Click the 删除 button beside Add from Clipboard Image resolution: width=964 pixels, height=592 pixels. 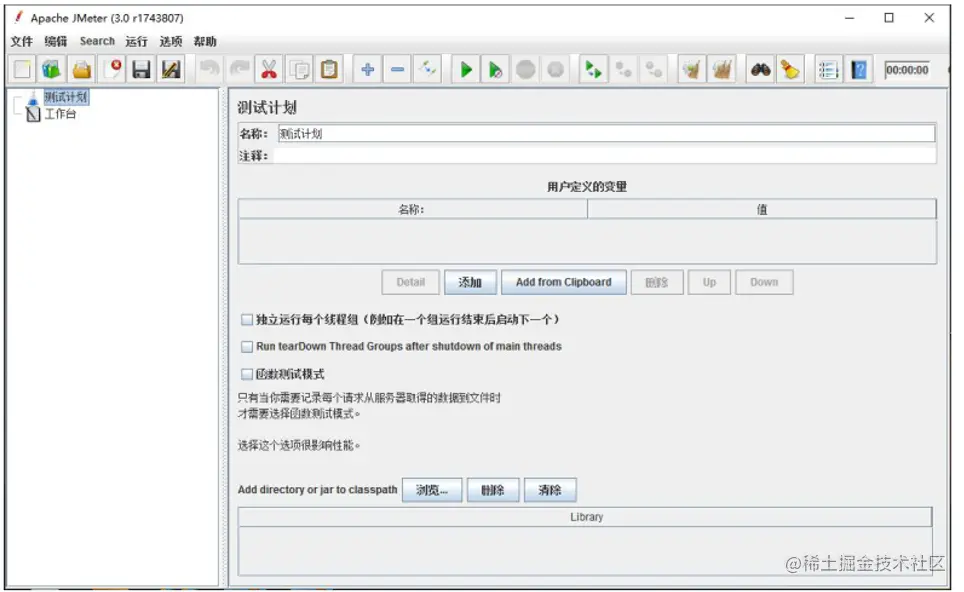pyautogui.click(x=657, y=282)
